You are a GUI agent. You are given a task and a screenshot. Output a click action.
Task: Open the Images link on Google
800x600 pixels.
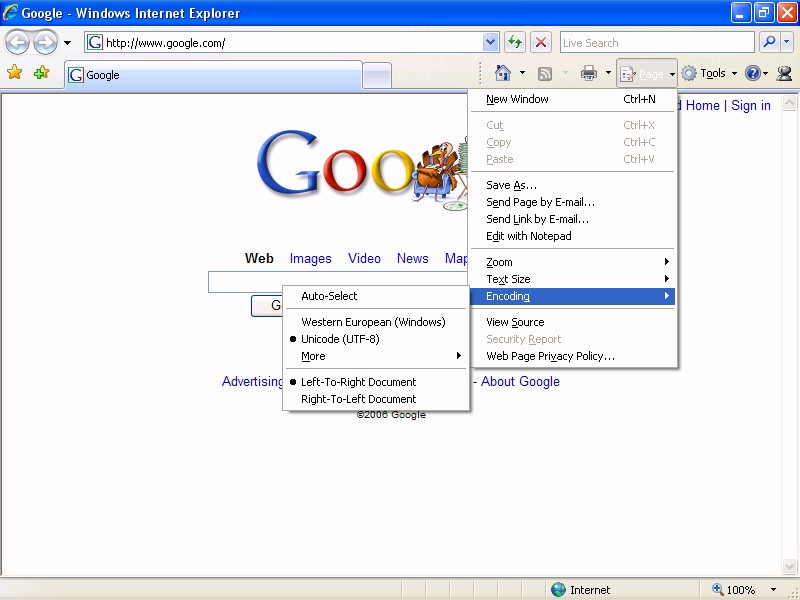tap(310, 259)
